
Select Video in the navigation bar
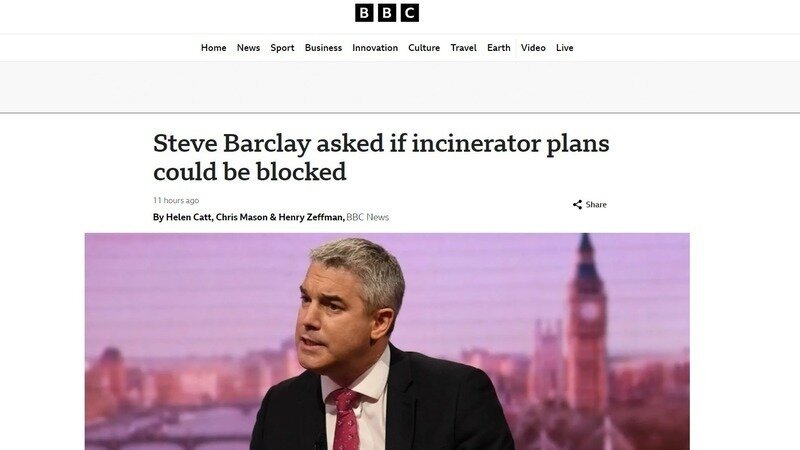[533, 47]
